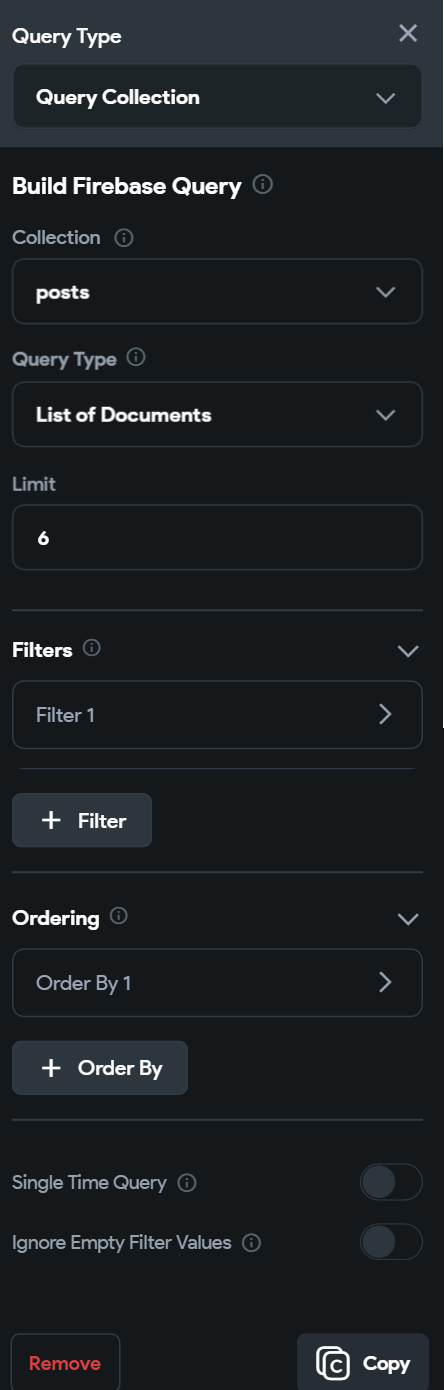Click info icon beside Single Time Query
The image size is (444, 1390).
point(187,1183)
